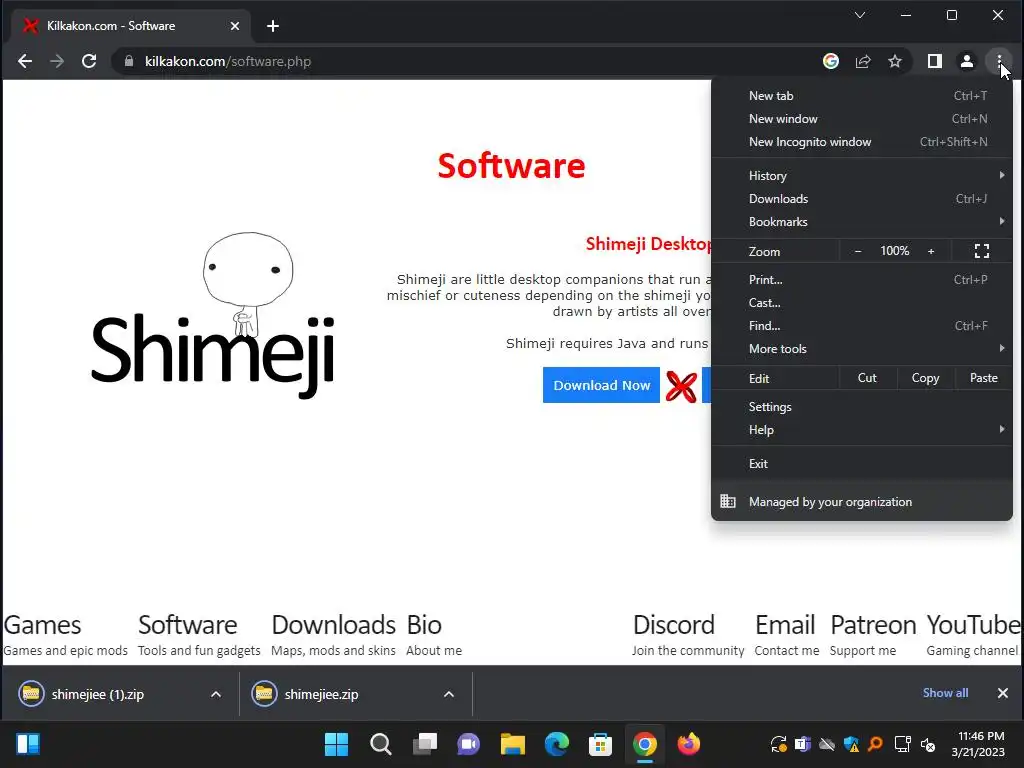The height and width of the screenshot is (768, 1024).
Task: Expand options for shimejiee (1).zip
Action: point(216,694)
